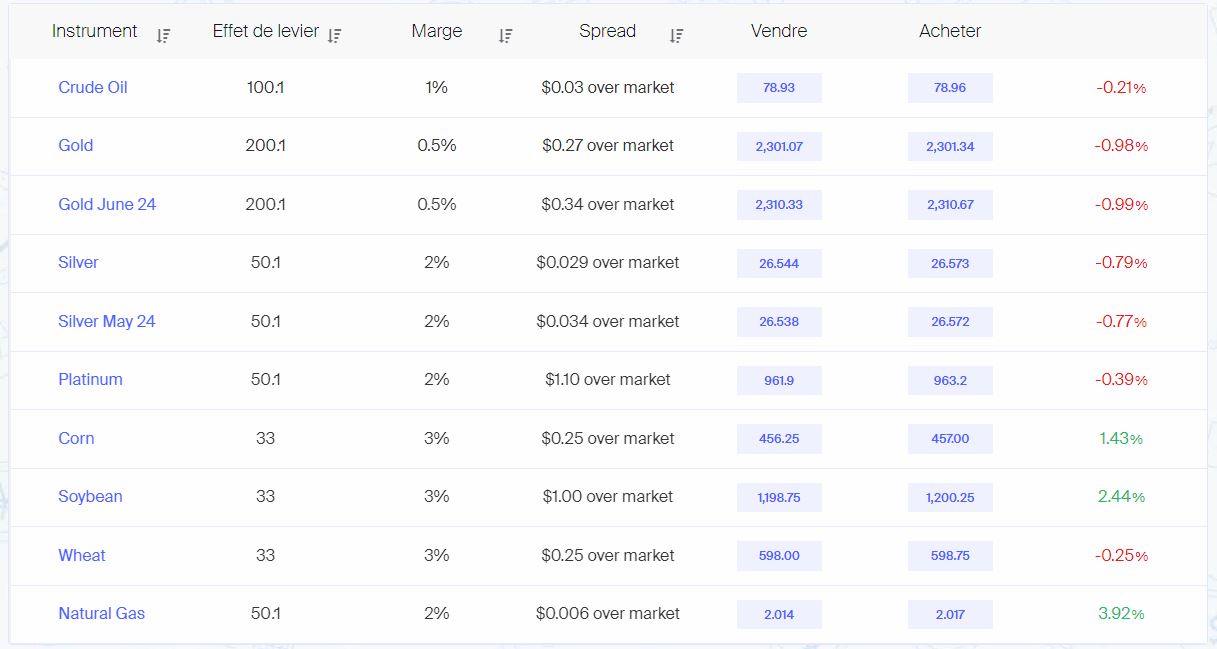This screenshot has width=1217, height=649.
Task: Click sort icon next to Effet de levier
Action: point(334,36)
